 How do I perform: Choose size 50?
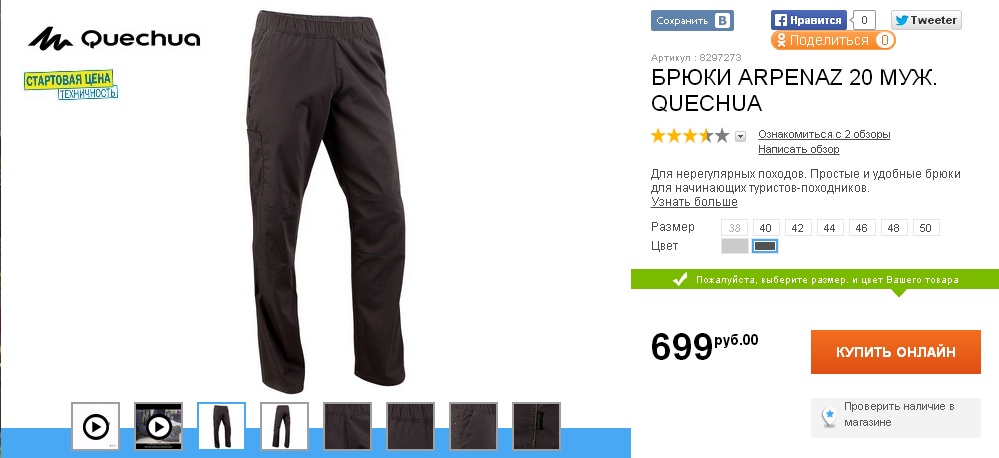[926, 227]
